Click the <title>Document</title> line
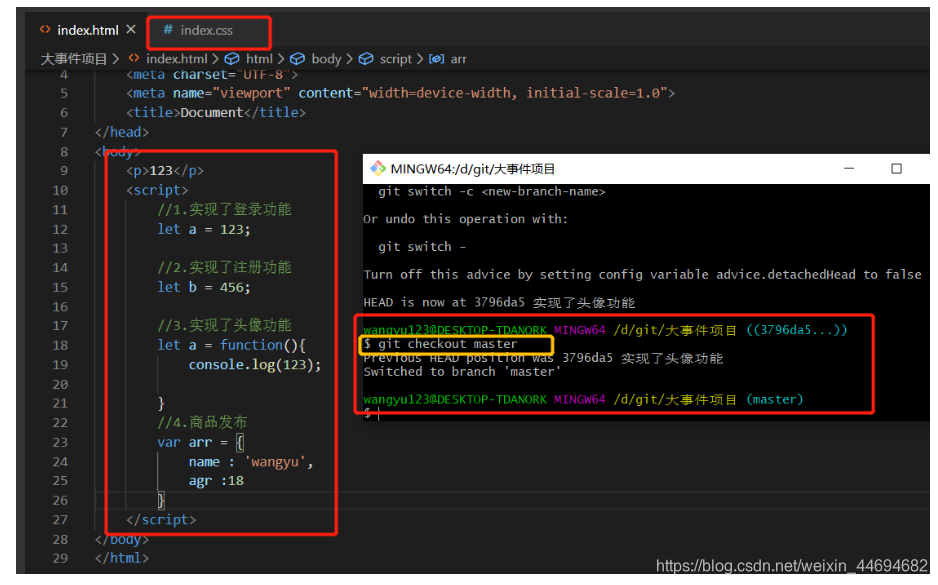The image size is (938, 585). [x=216, y=112]
